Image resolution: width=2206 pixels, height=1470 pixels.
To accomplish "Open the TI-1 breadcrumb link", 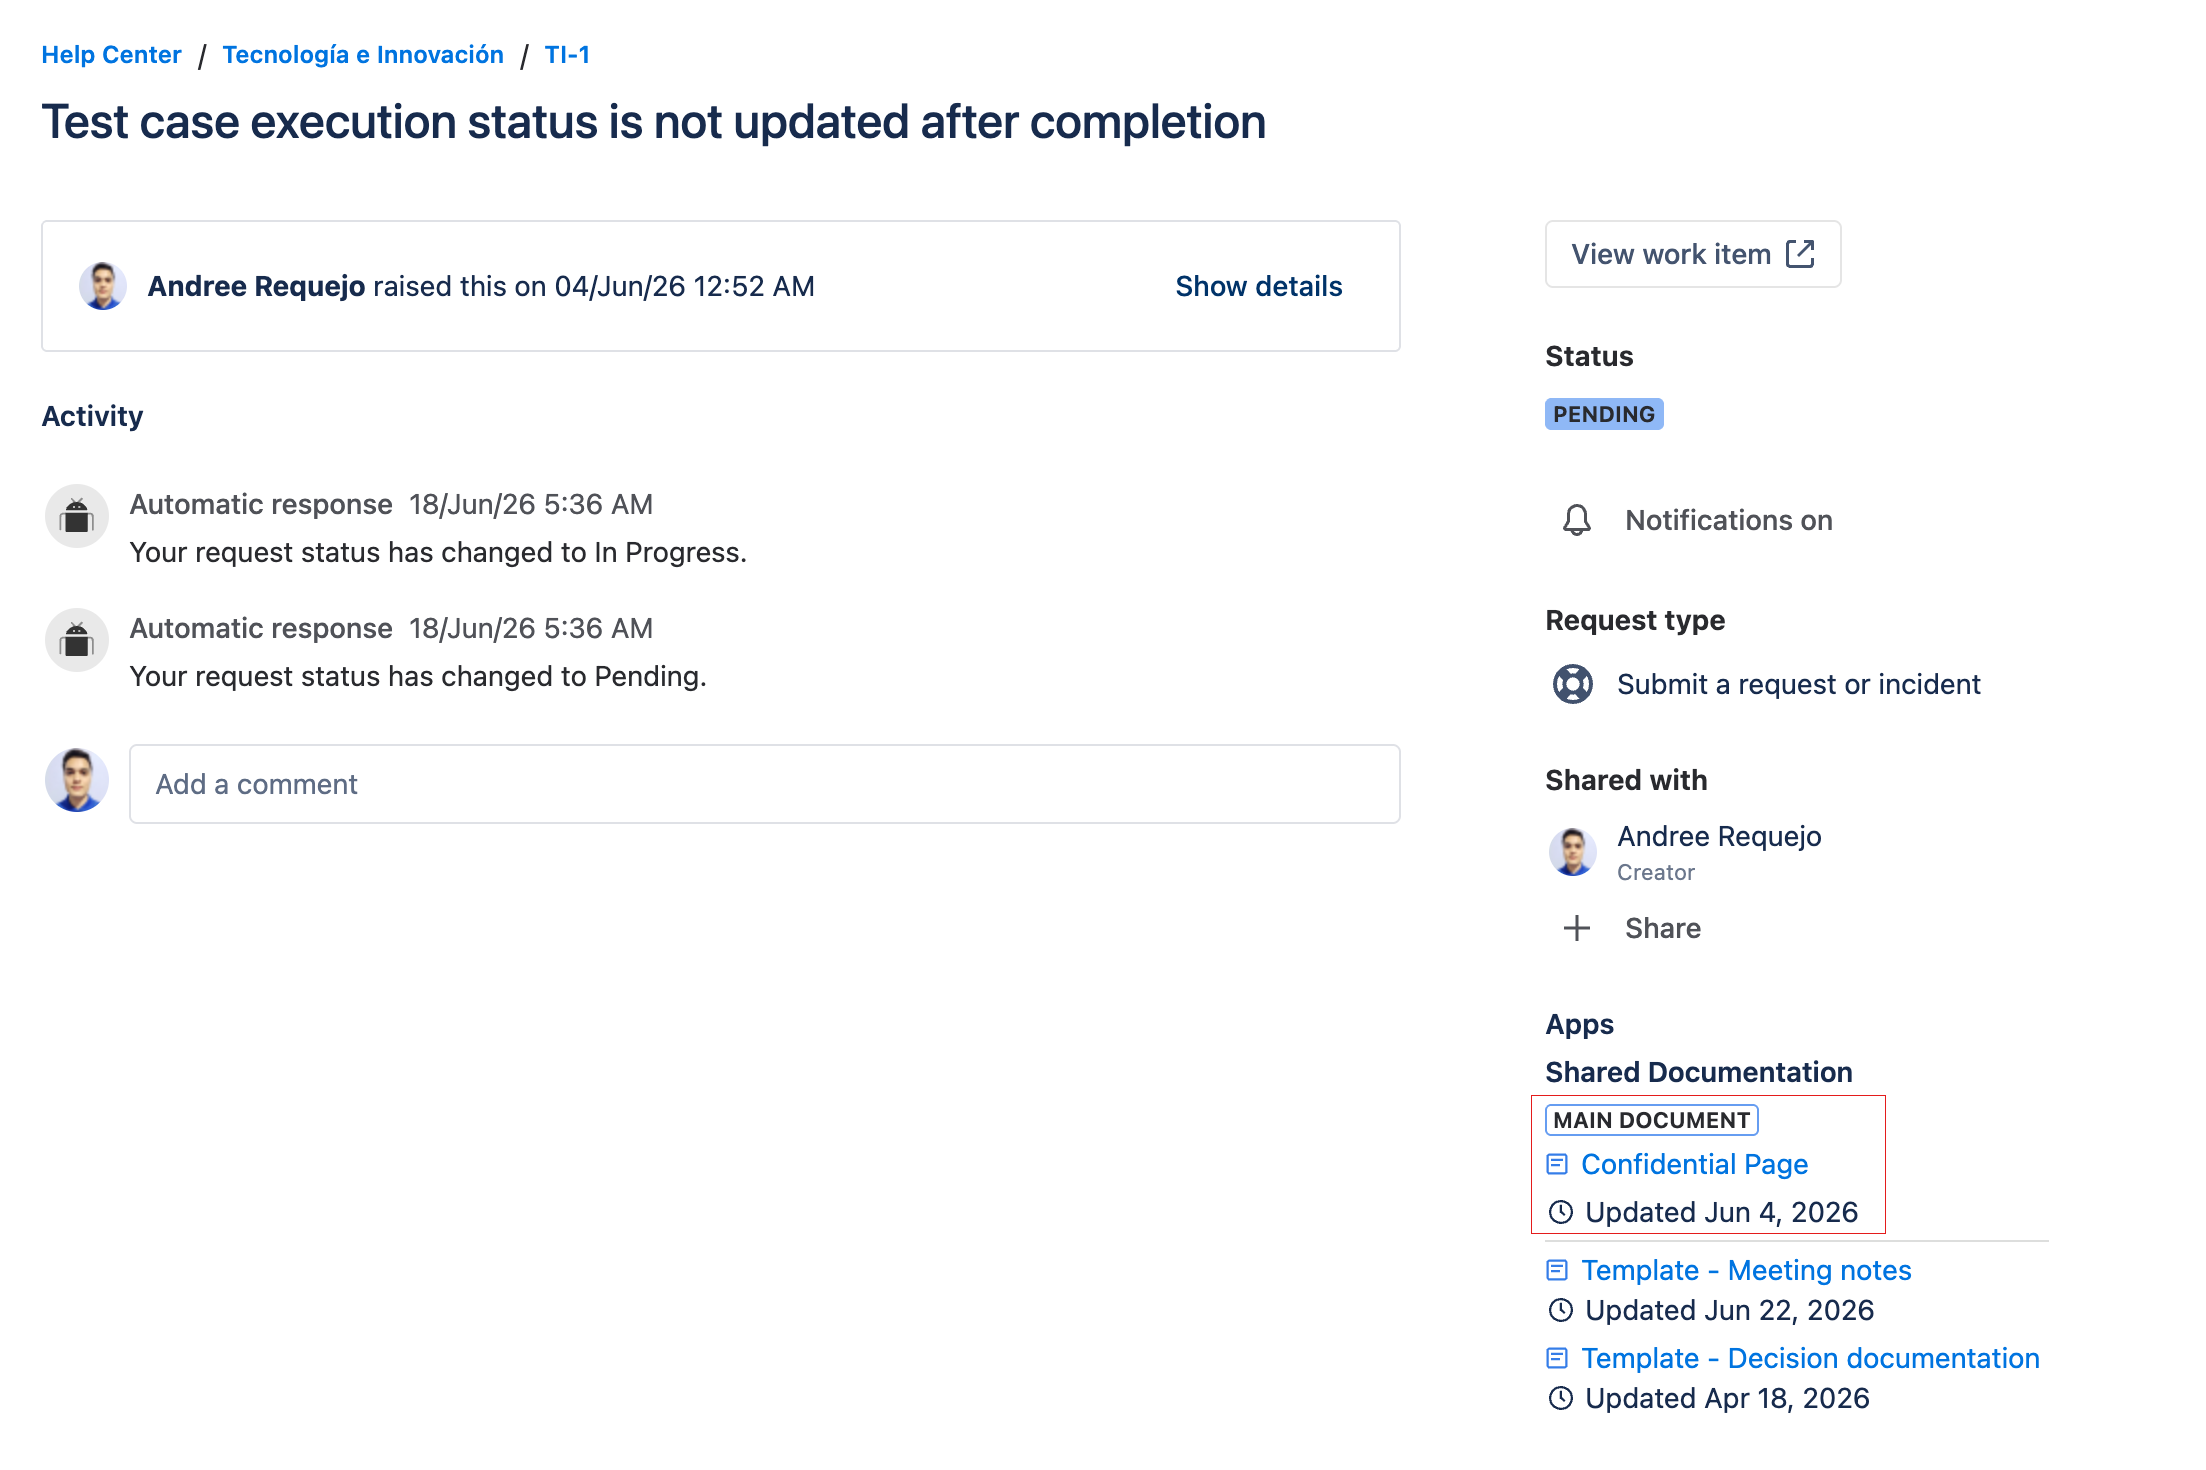I will coord(567,55).
